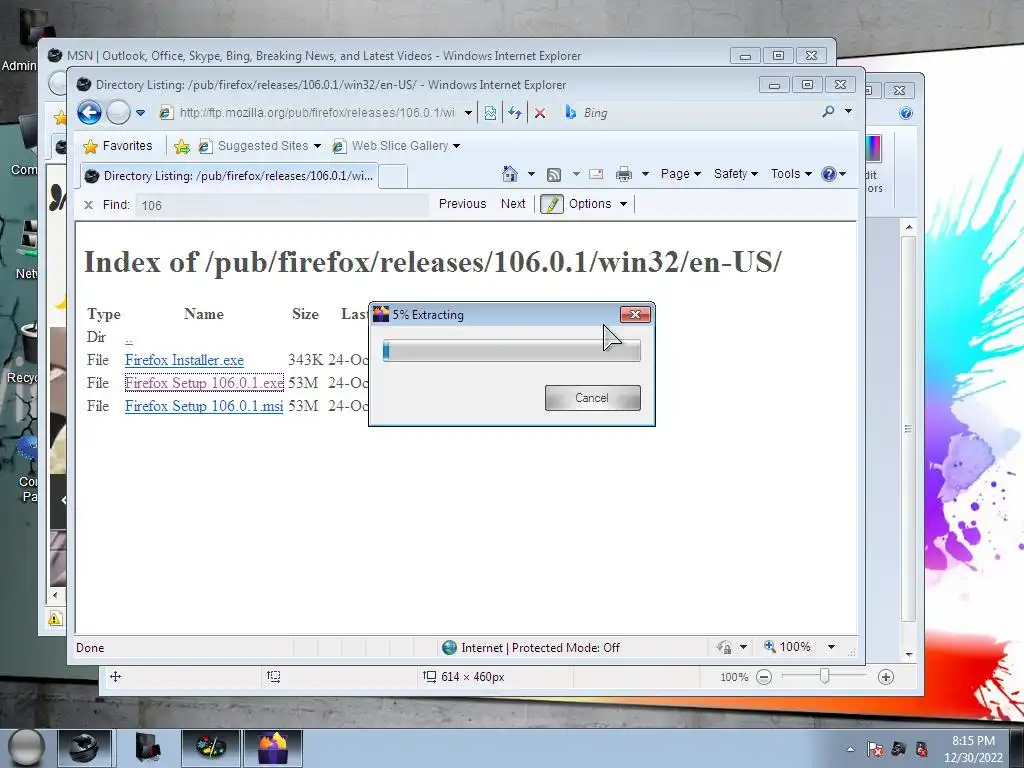Open the Windows Start orb
The height and width of the screenshot is (768, 1024).
pos(26,747)
